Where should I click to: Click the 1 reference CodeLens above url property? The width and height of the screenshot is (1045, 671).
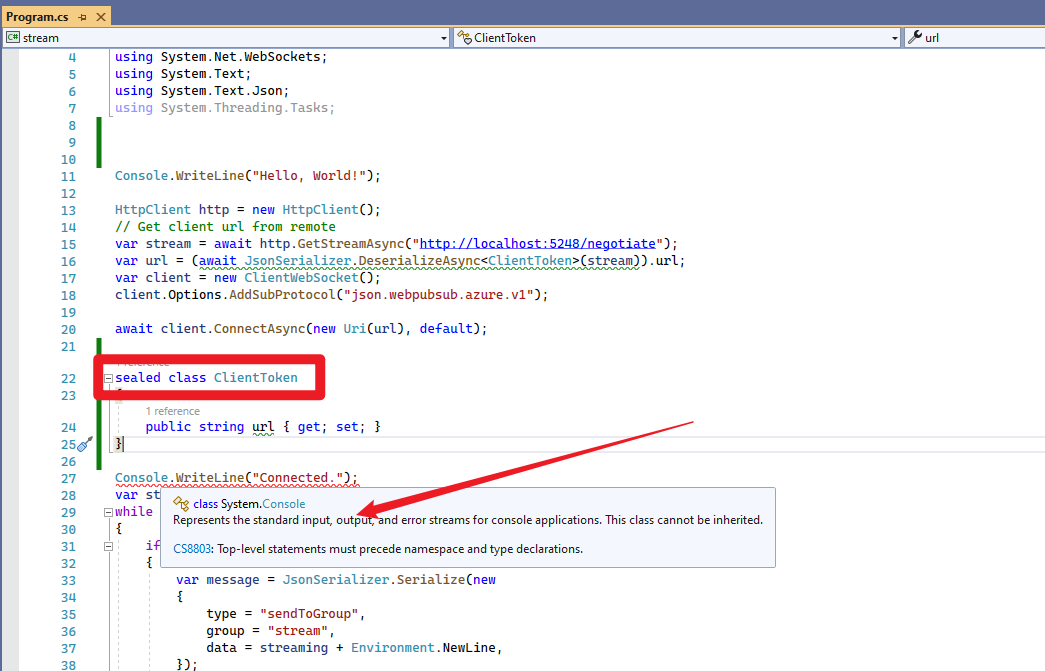click(x=172, y=411)
